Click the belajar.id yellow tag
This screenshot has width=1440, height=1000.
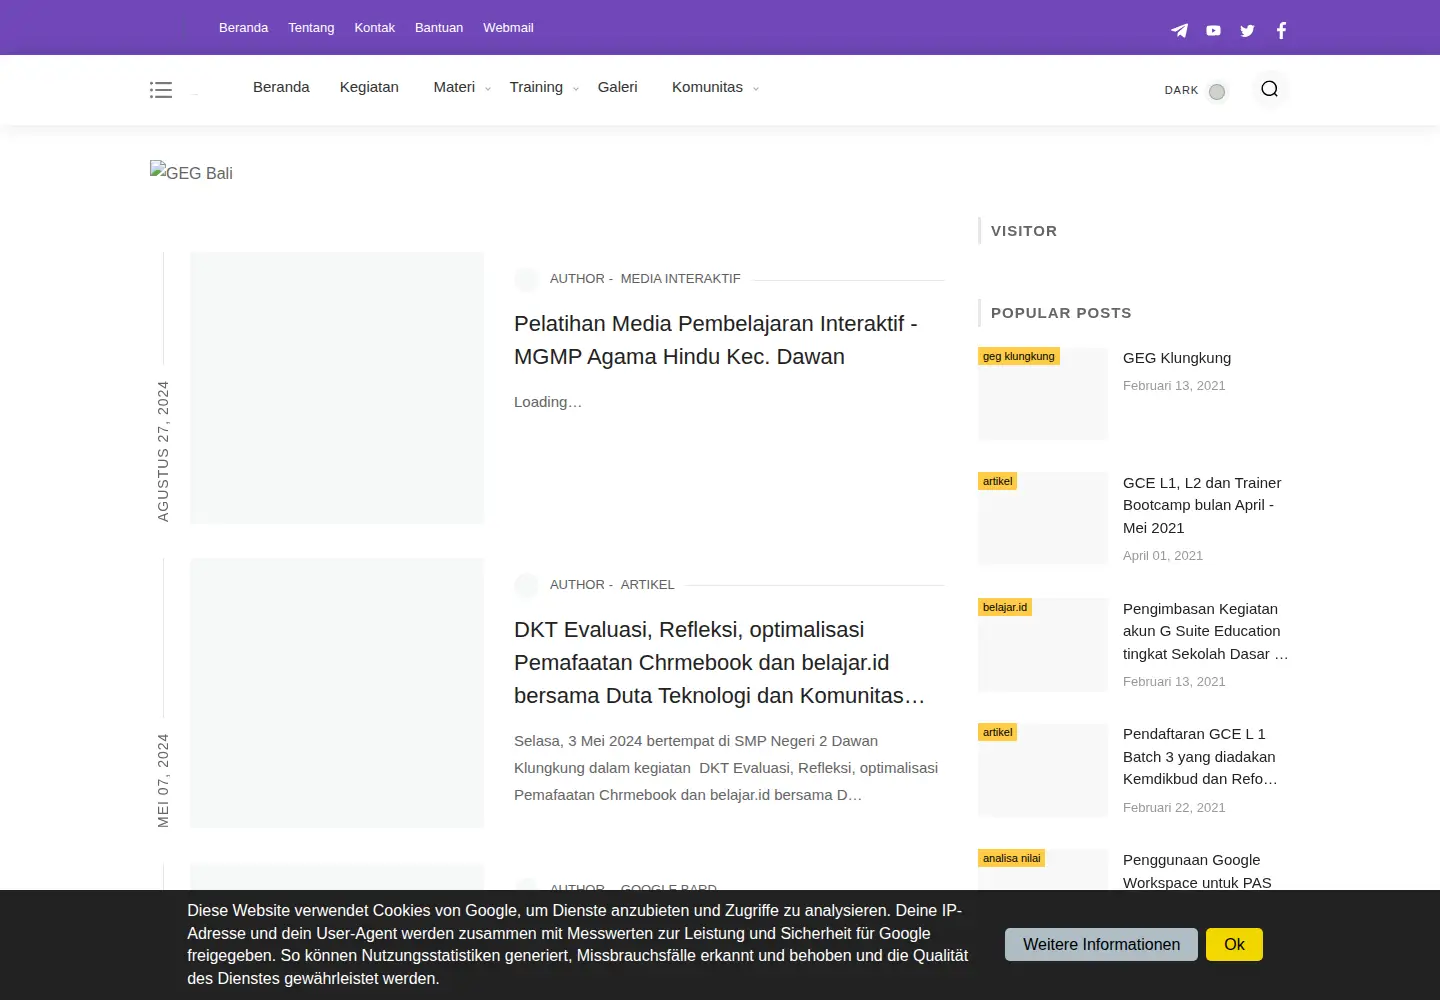tap(1005, 607)
